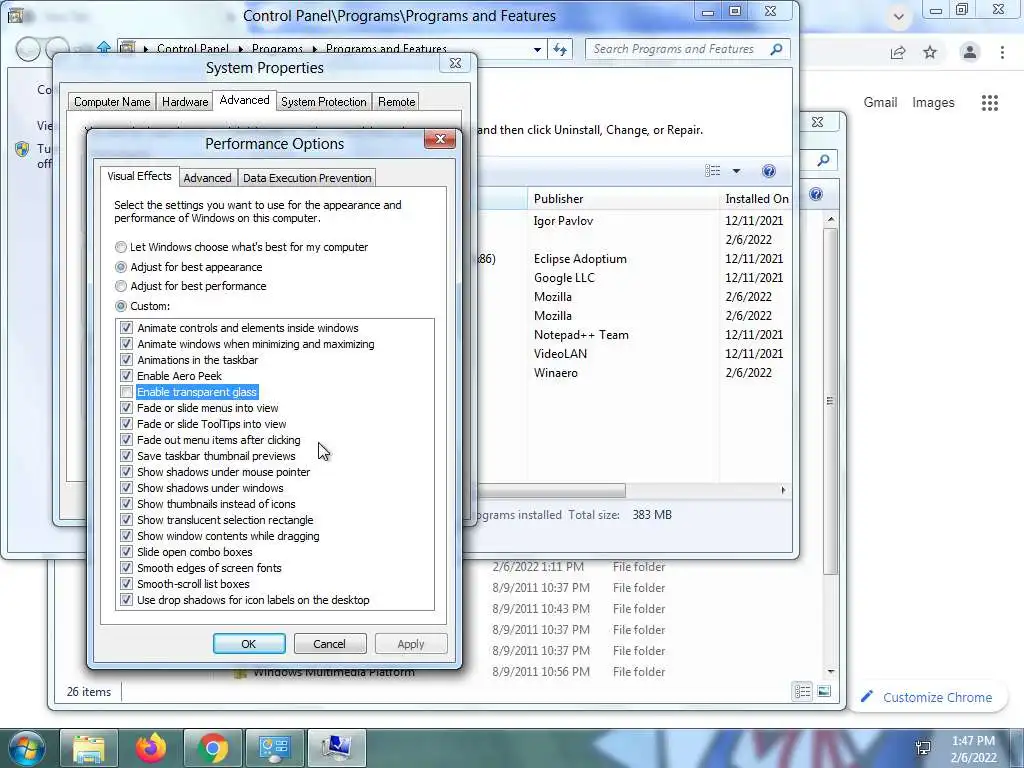
Task: Select Let Windows choose what's best
Action: 121,247
